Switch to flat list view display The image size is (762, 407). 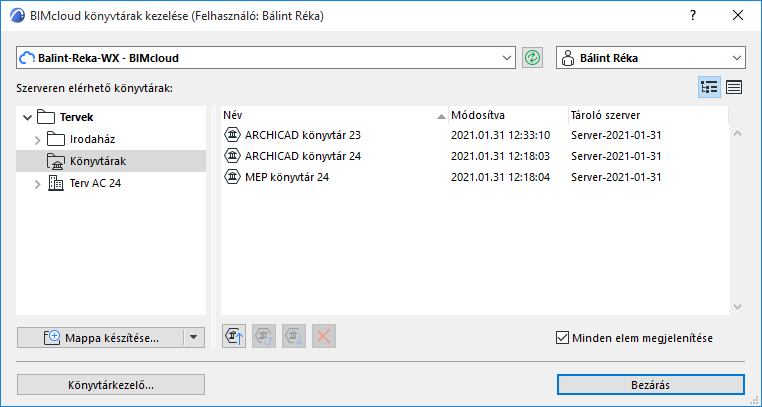coord(734,87)
